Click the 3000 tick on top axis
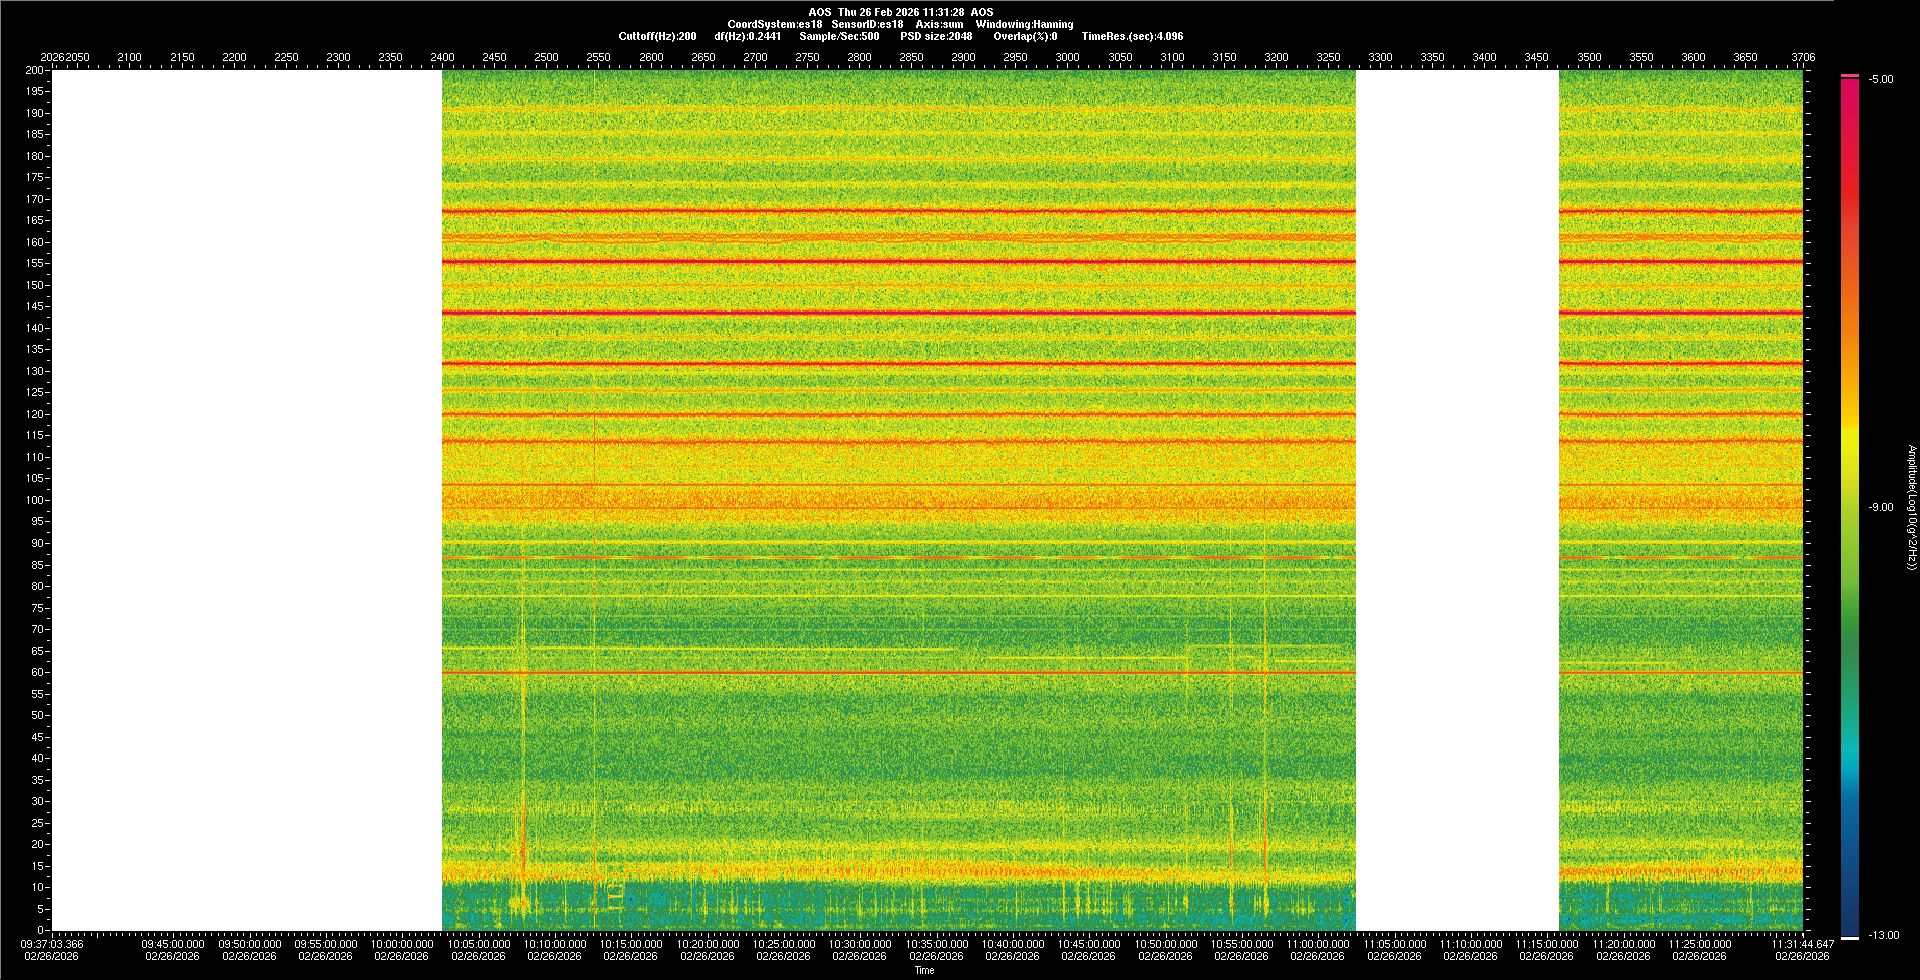Viewport: 1920px width, 980px height. pos(1067,58)
